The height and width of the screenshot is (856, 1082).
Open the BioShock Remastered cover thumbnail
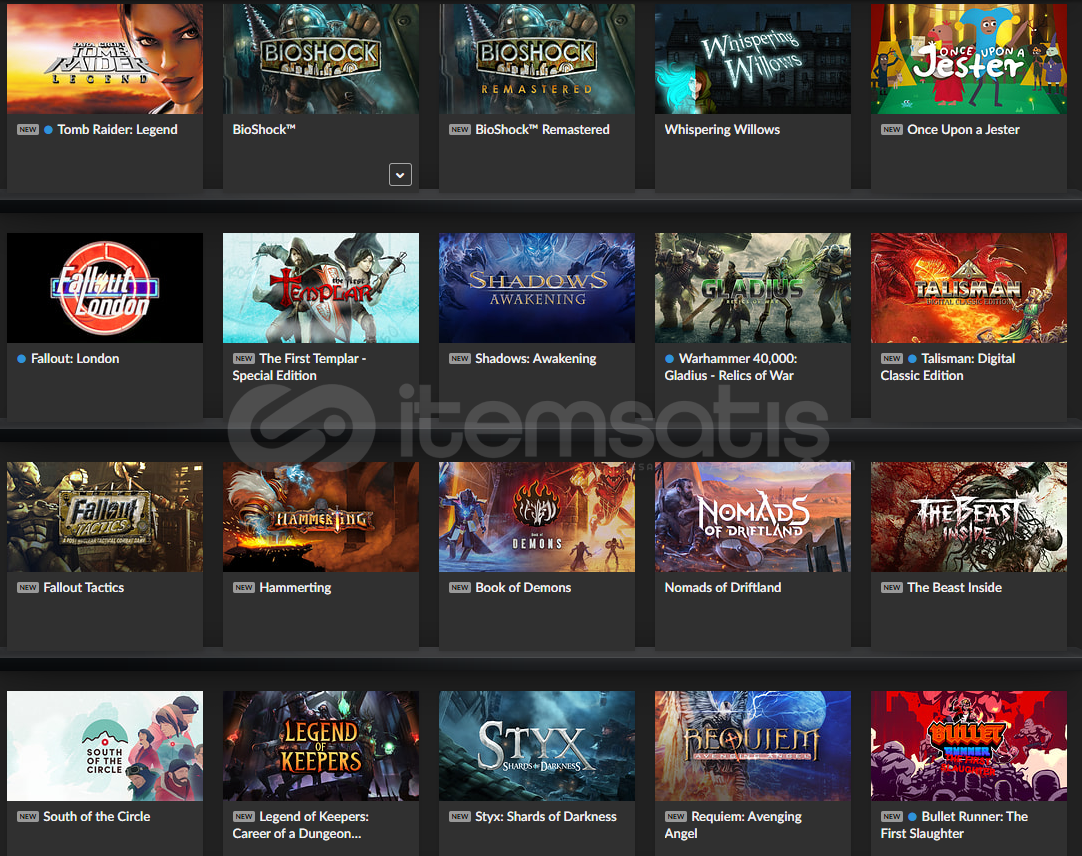point(537,58)
